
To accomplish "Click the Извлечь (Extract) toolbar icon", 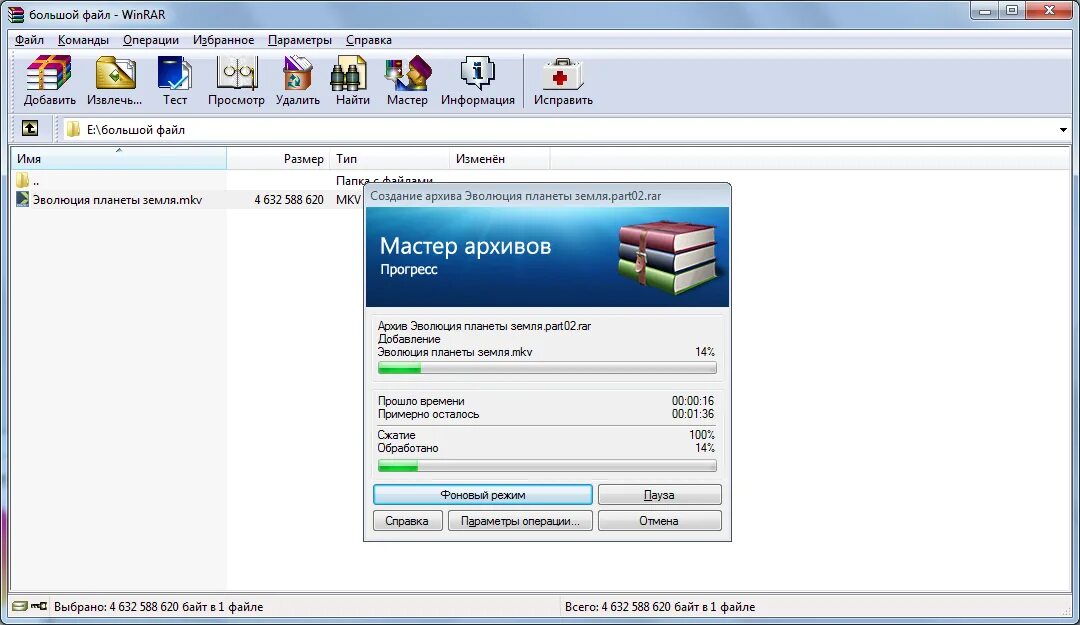I will click(x=115, y=74).
